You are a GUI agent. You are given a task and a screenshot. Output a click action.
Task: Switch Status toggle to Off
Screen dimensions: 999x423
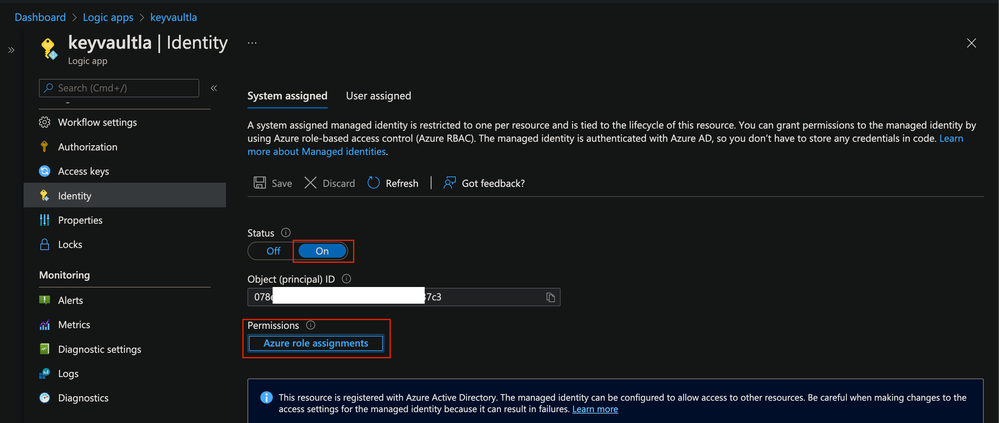[x=273, y=251]
